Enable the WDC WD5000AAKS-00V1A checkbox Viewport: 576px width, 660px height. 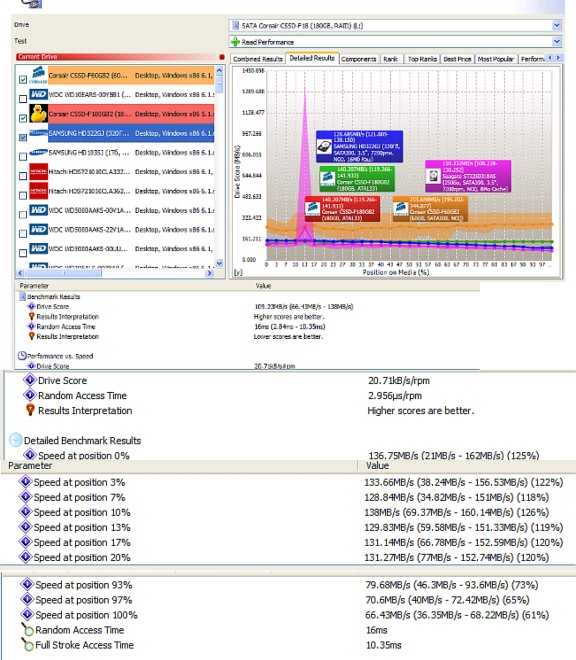click(23, 215)
